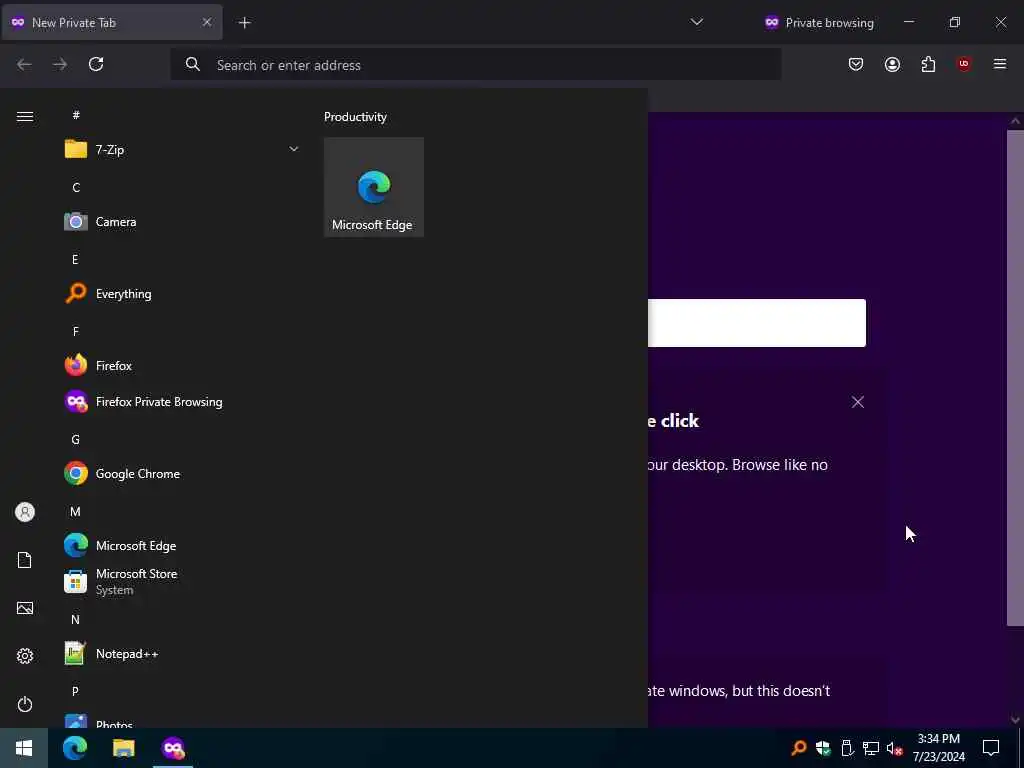Open the Firefox account icon

(x=892, y=64)
